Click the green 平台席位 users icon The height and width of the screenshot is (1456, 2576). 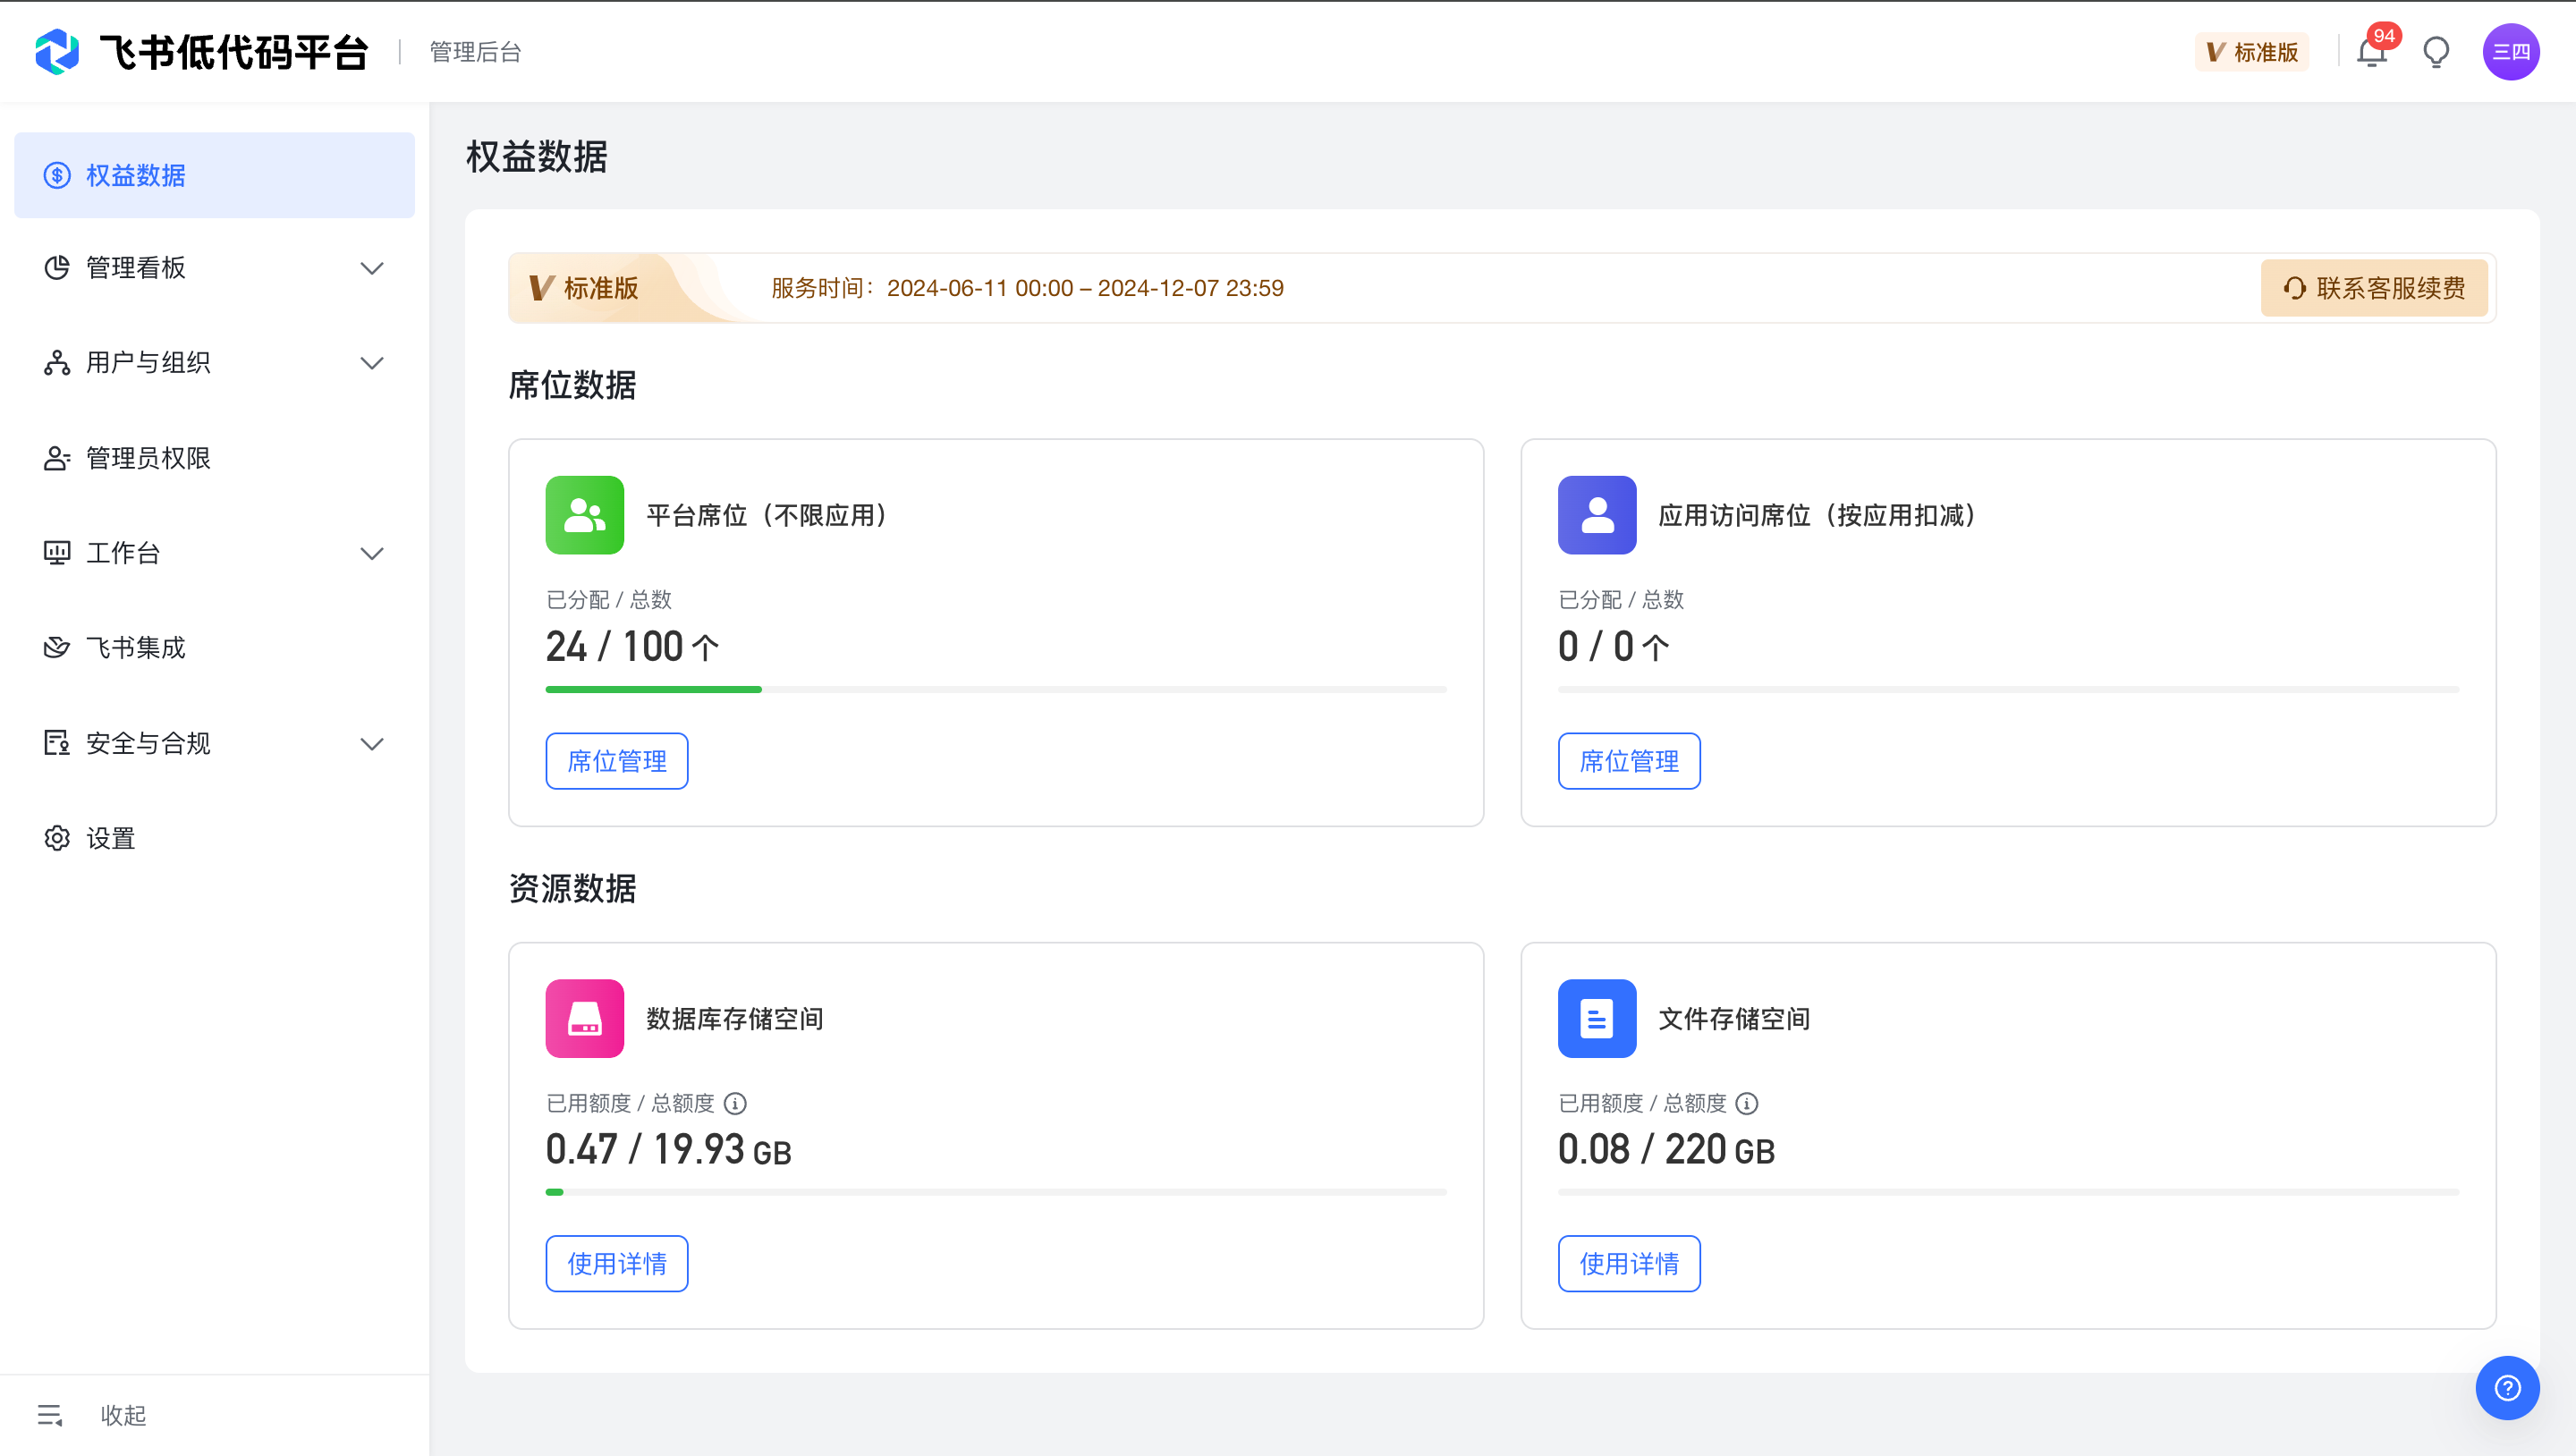(x=584, y=515)
